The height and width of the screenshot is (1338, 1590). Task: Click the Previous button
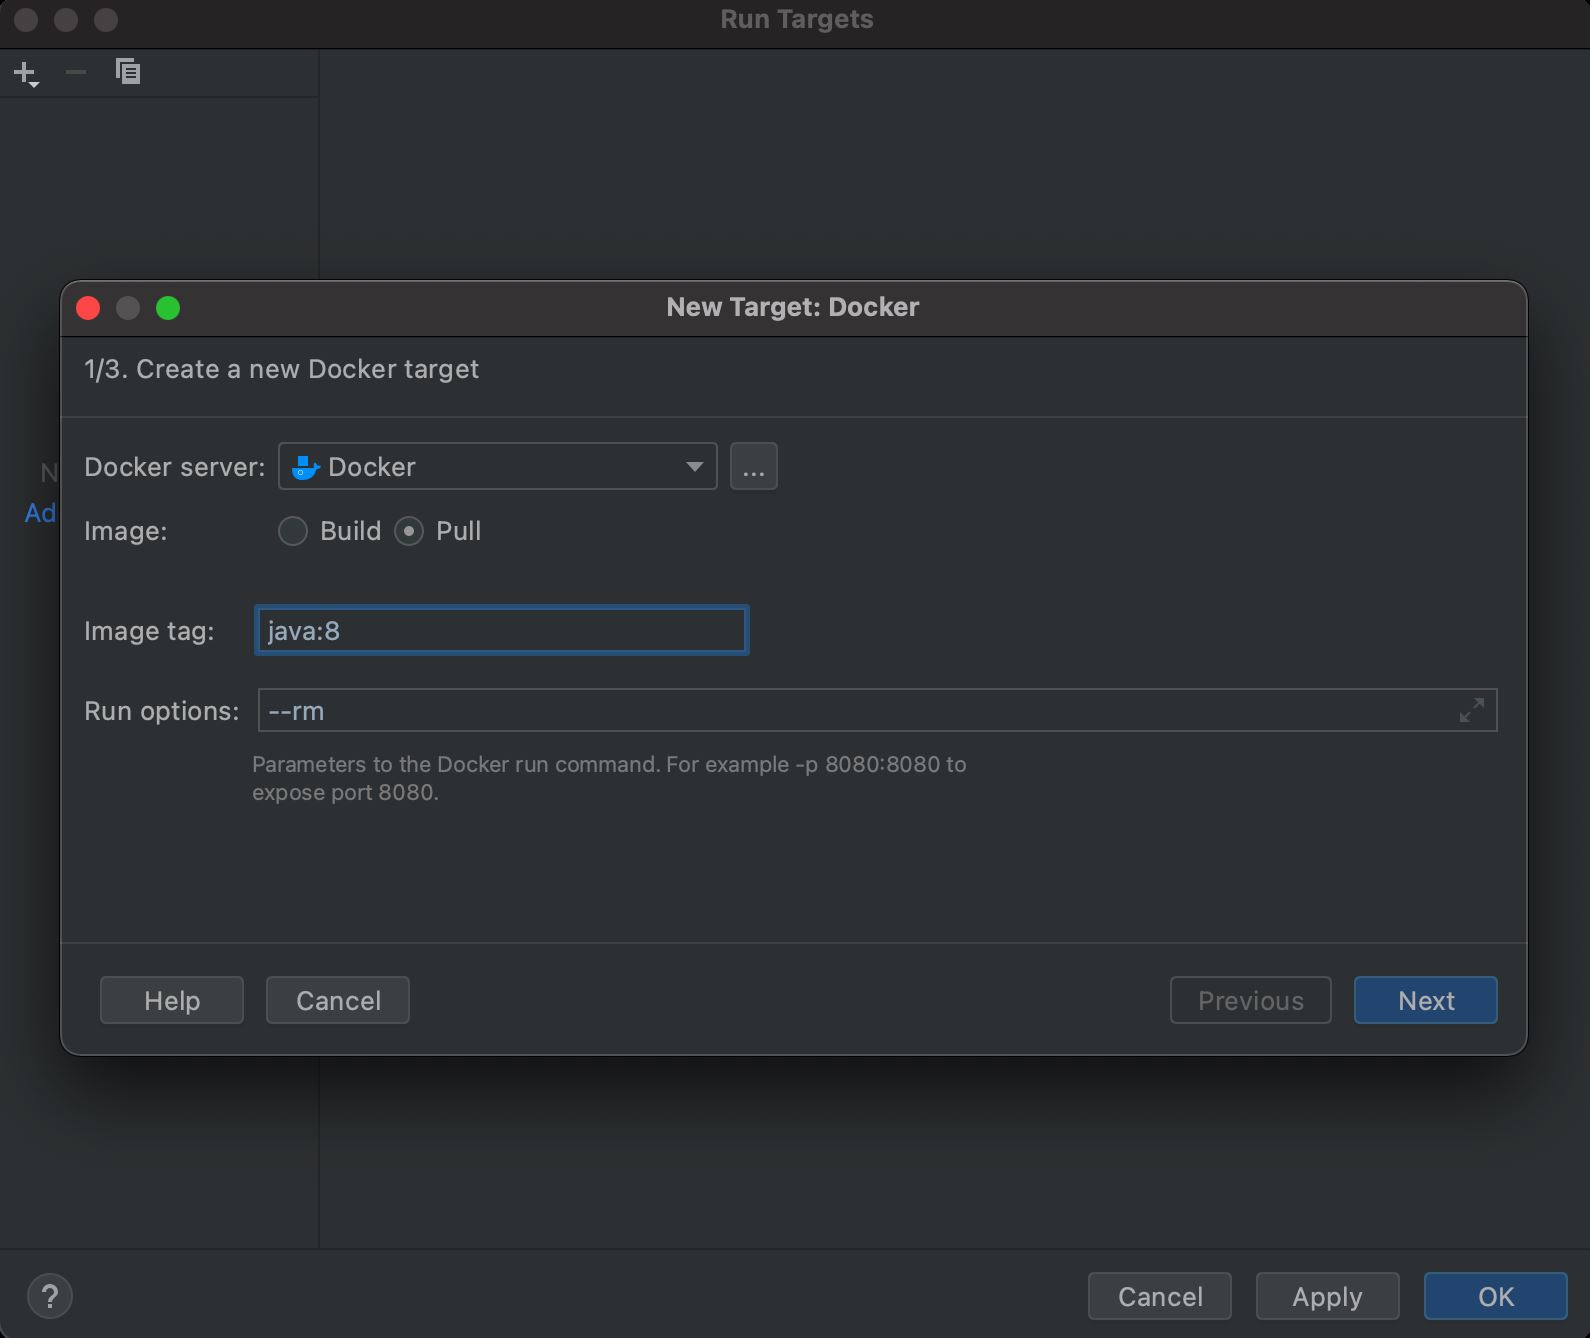(1250, 1000)
